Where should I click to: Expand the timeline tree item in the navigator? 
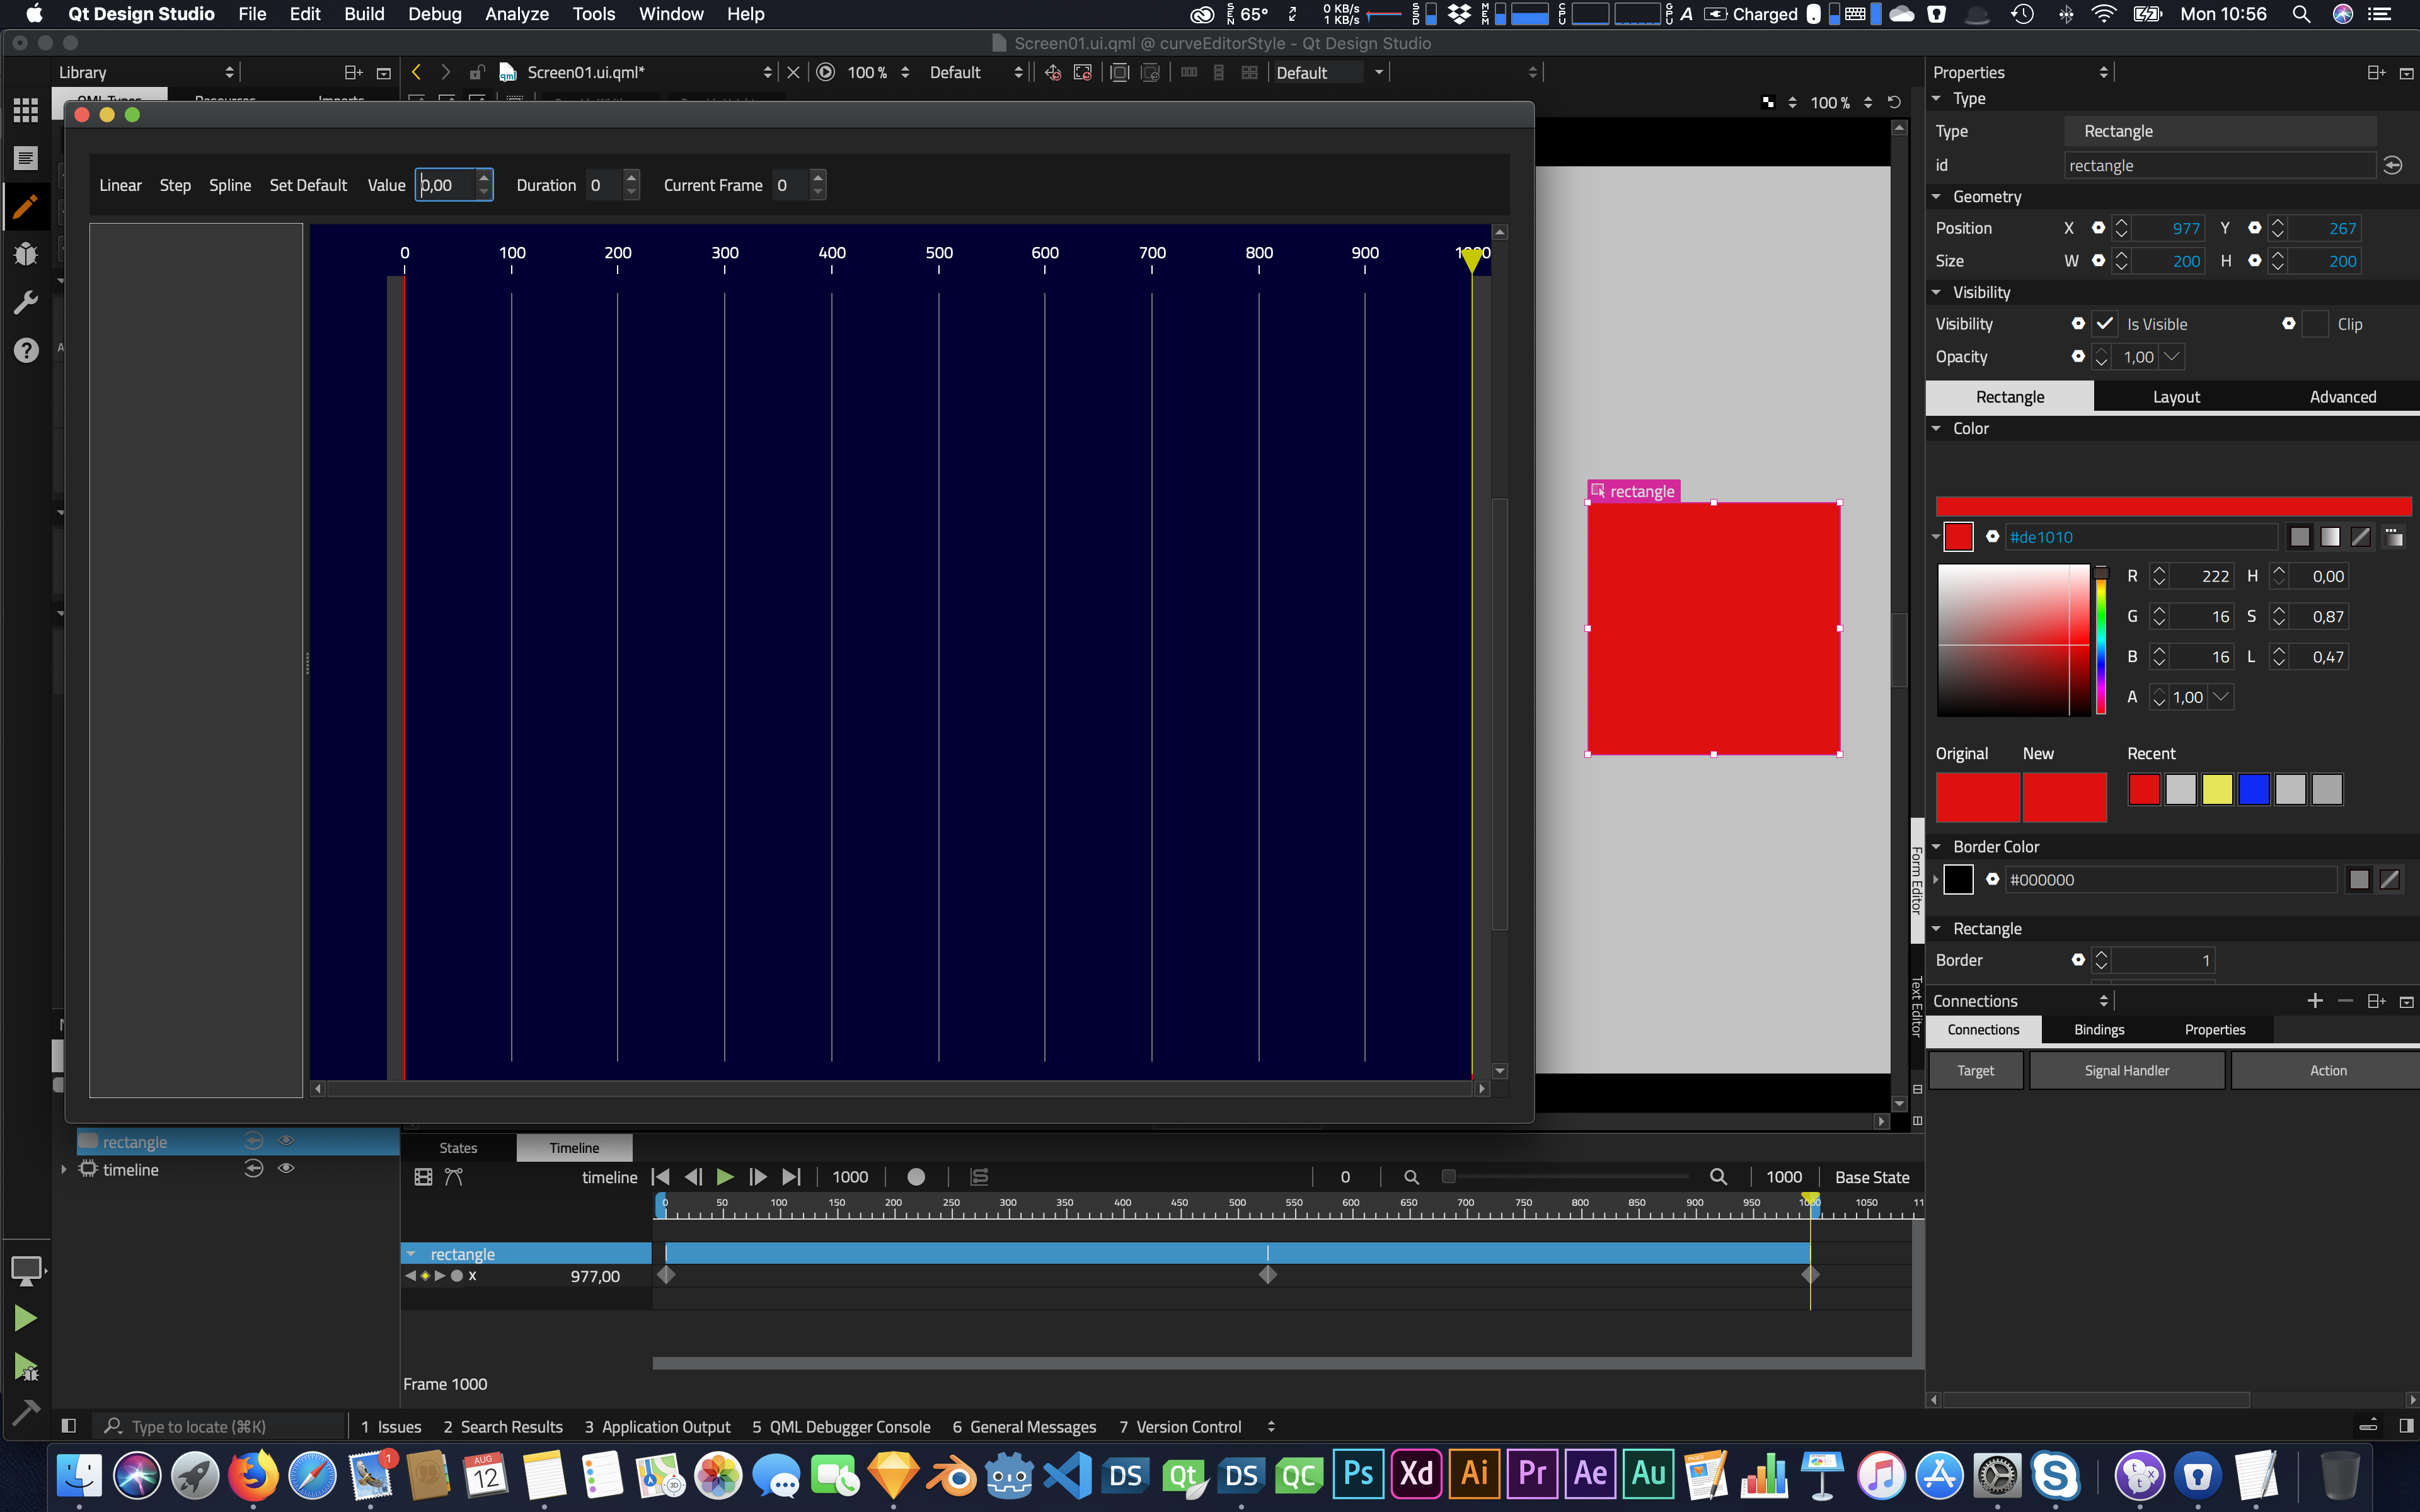pyautogui.click(x=64, y=1169)
